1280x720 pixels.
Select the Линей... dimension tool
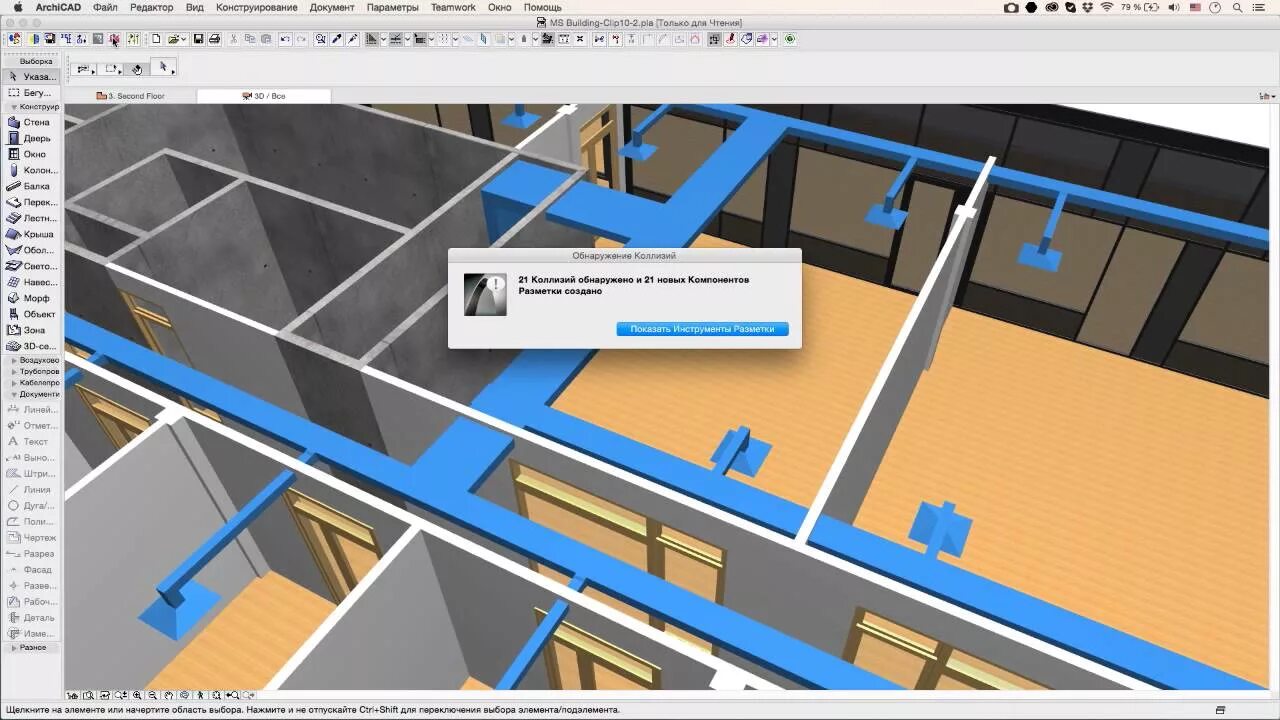pos(31,409)
